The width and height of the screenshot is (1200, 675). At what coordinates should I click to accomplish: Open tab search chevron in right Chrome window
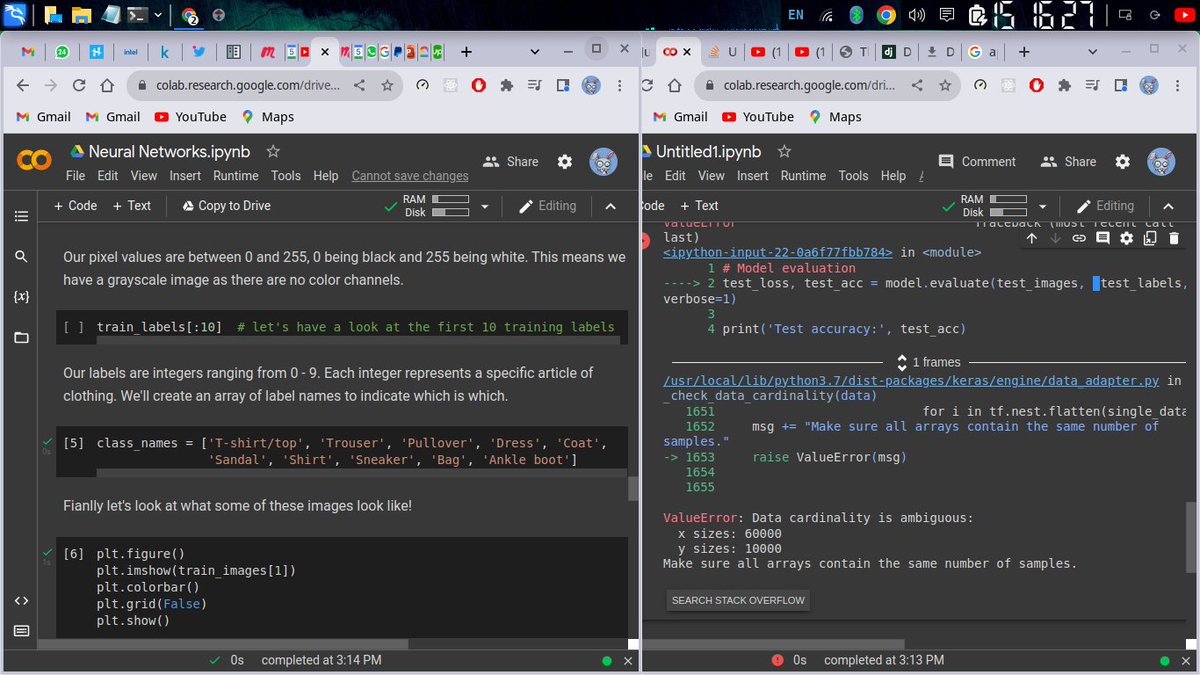coord(1092,52)
